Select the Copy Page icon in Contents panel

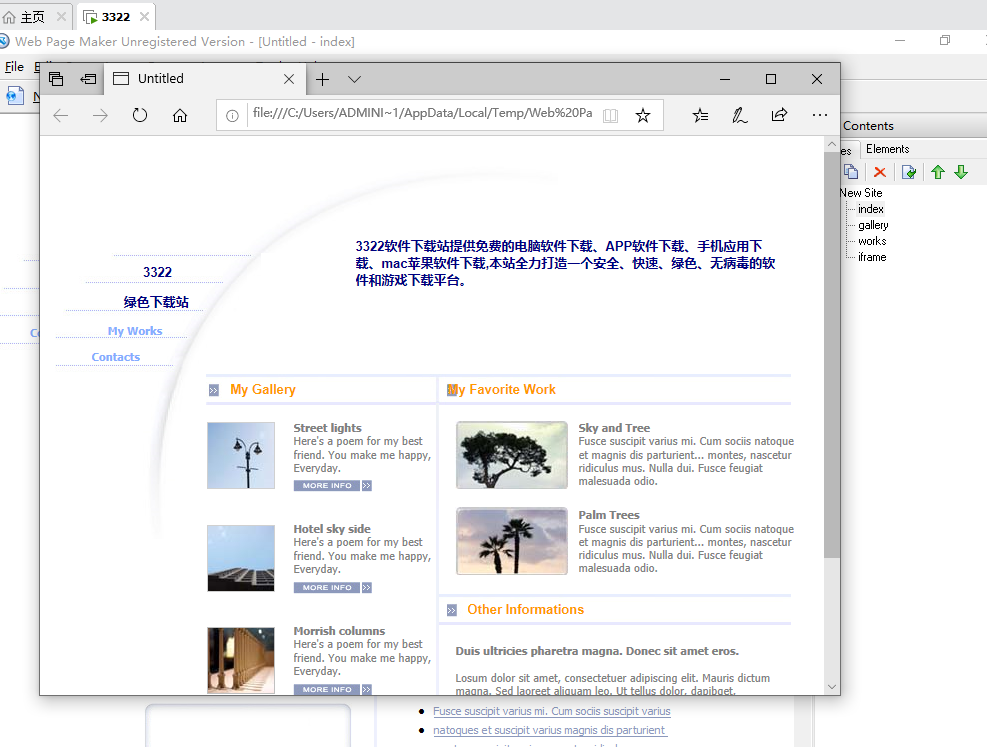click(851, 171)
